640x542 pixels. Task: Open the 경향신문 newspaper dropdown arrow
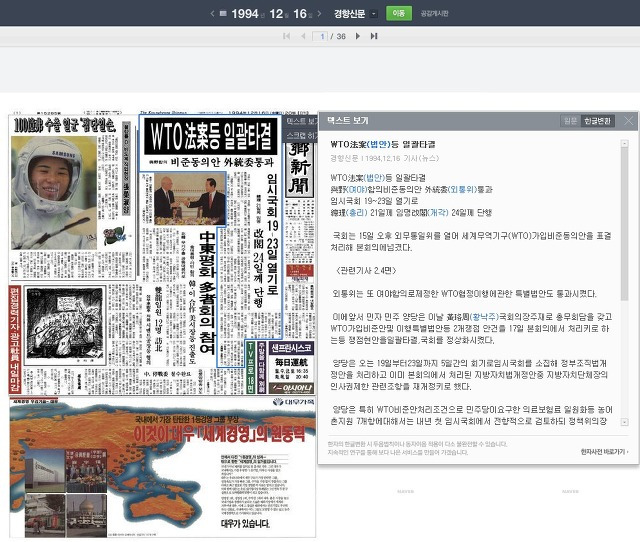373,13
